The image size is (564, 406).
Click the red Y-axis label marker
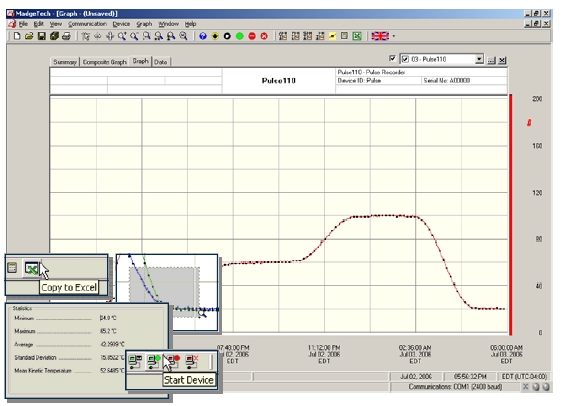pos(529,123)
